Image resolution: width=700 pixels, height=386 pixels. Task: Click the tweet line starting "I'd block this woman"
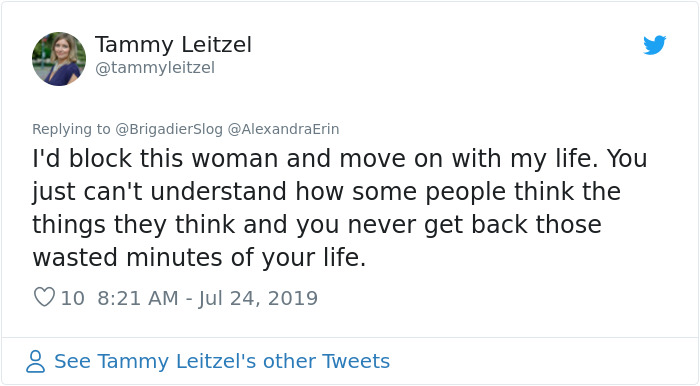(339, 158)
